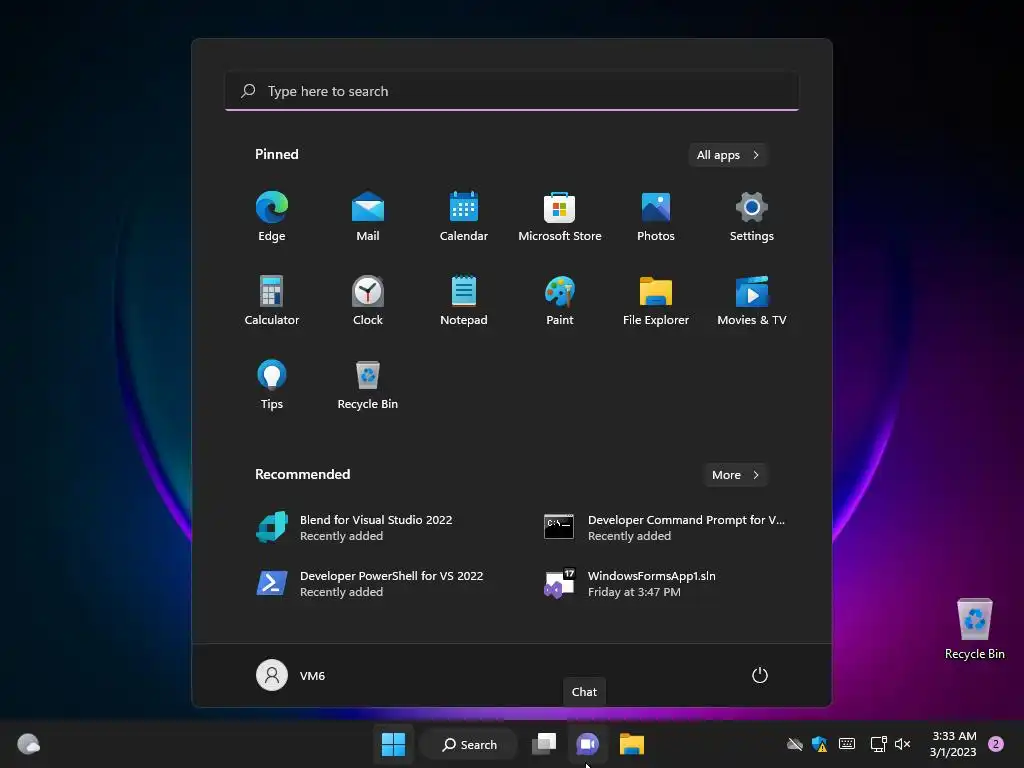This screenshot has width=1024, height=768.
Task: Click the touch keyboard tray icon
Action: point(847,744)
